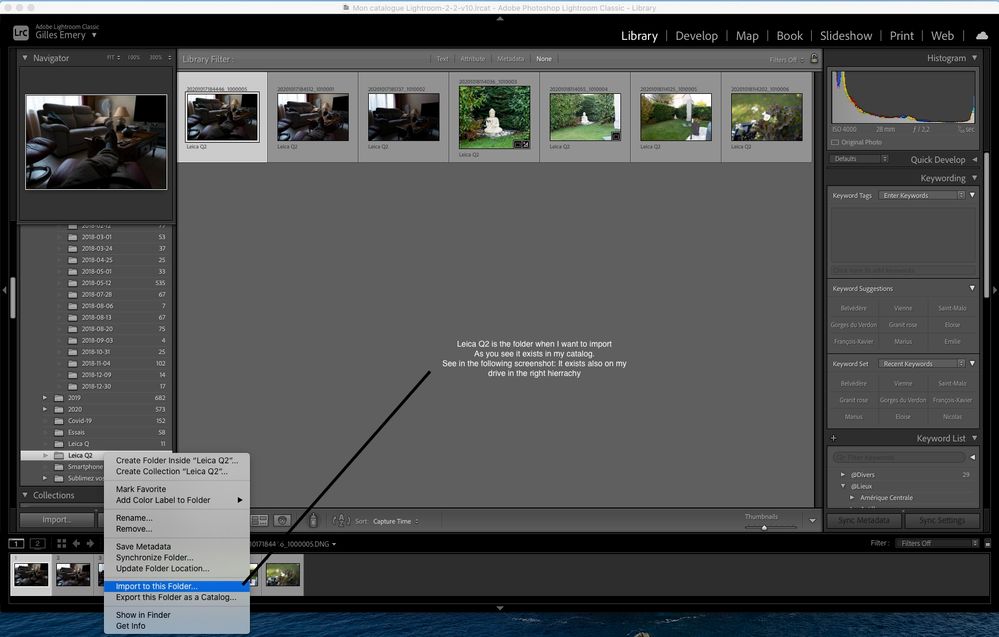Toggle the A-Z sort direction icon
Screen dimensions: 999x637
coord(341,520)
